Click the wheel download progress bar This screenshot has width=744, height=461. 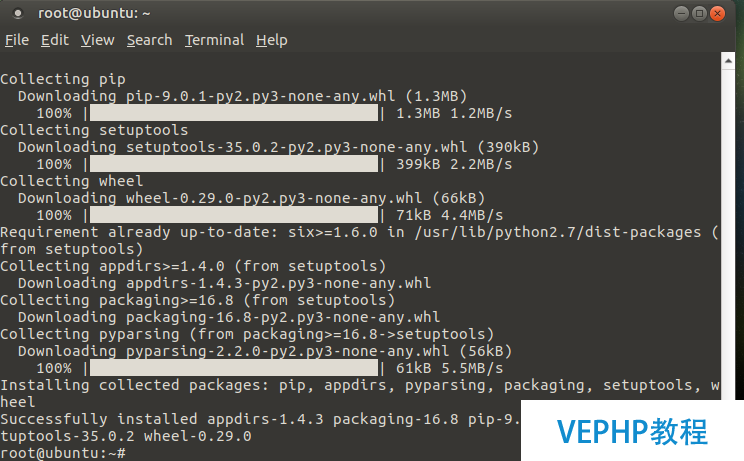(x=234, y=215)
